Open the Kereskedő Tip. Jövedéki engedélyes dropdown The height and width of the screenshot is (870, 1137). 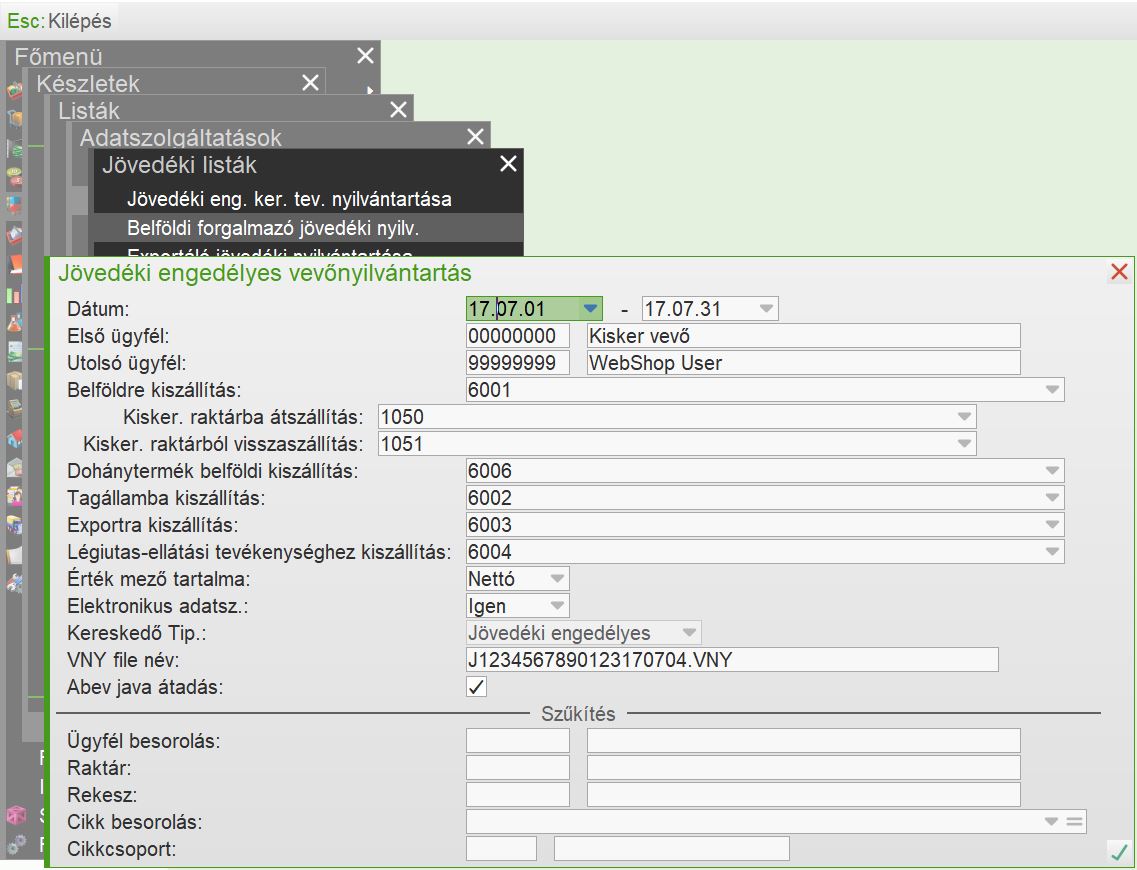[689, 633]
